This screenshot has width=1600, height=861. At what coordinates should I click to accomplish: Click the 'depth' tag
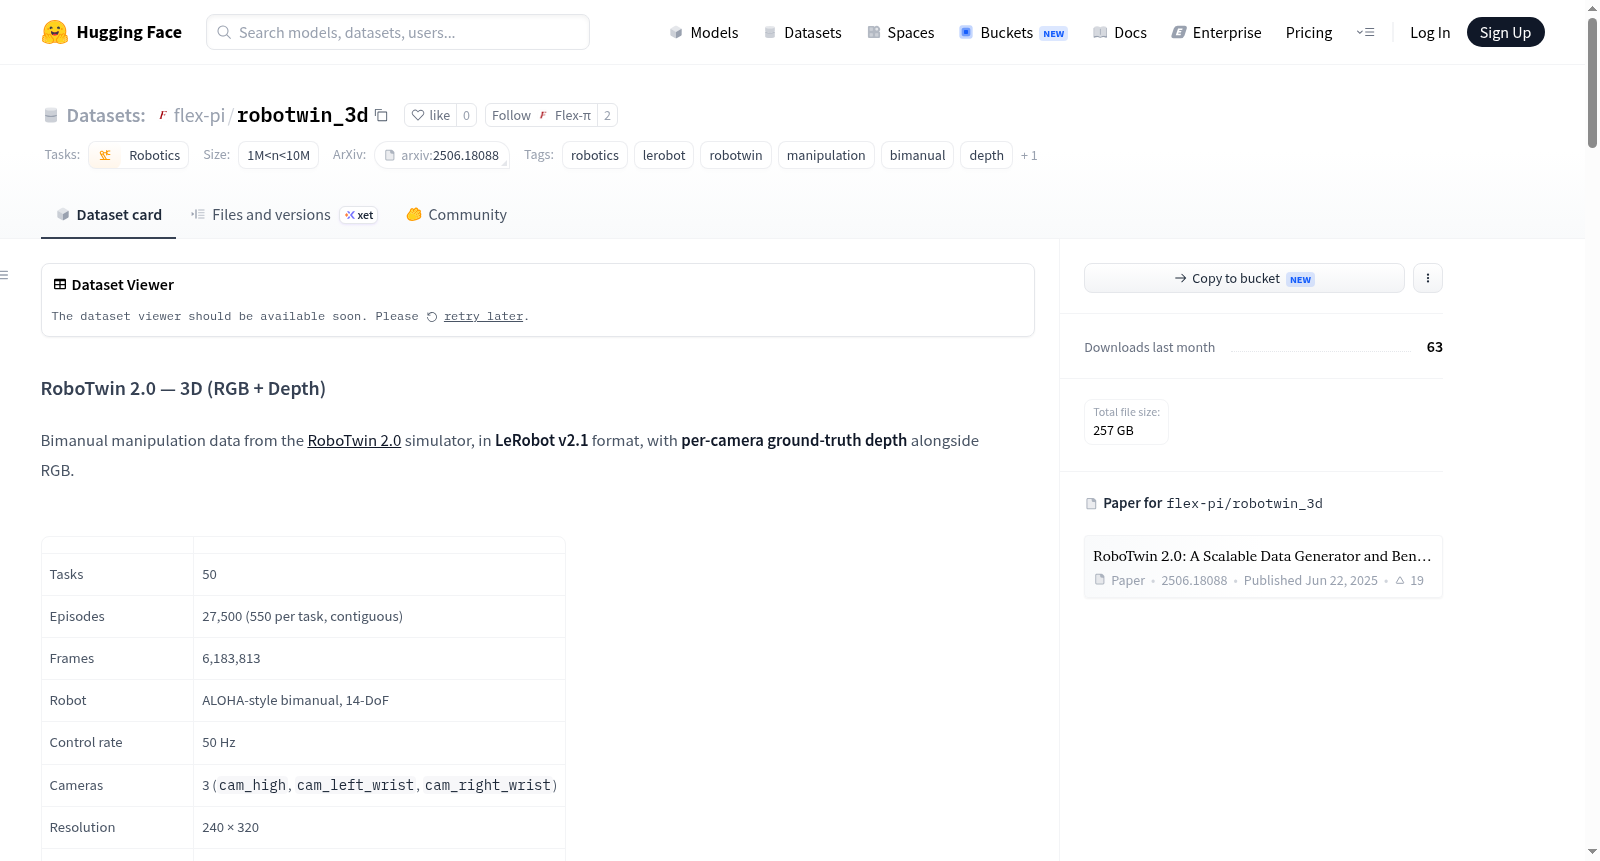click(x=986, y=155)
